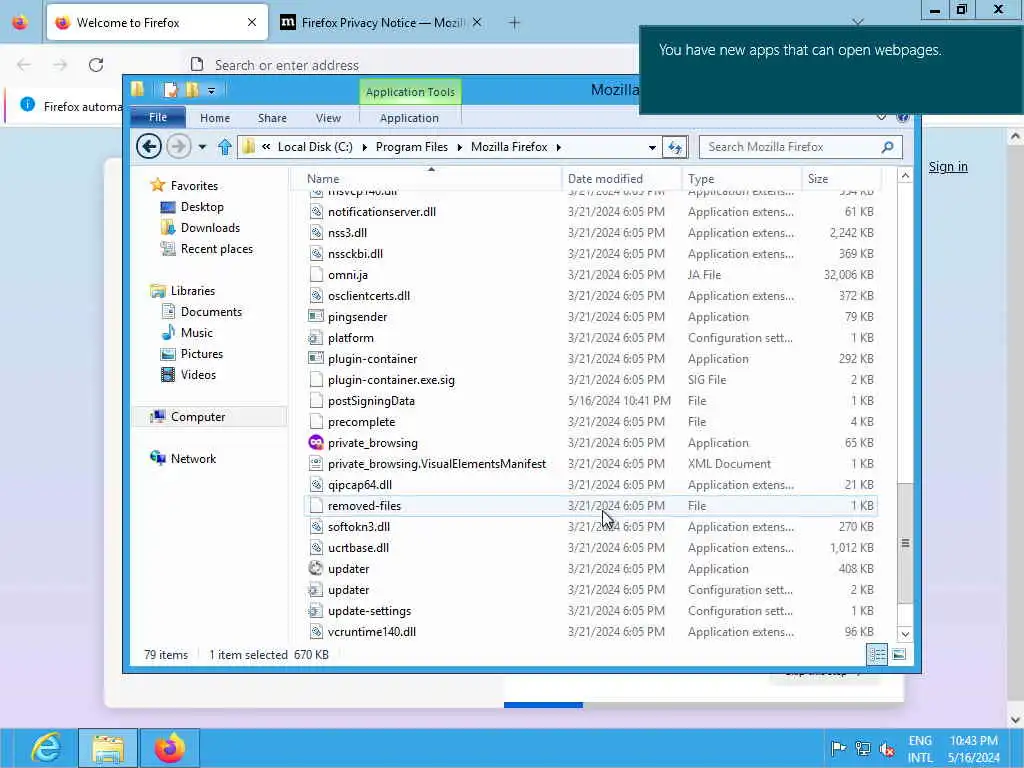Open Downloads in the navigation pane
Image resolution: width=1024 pixels, height=768 pixels.
click(x=210, y=228)
